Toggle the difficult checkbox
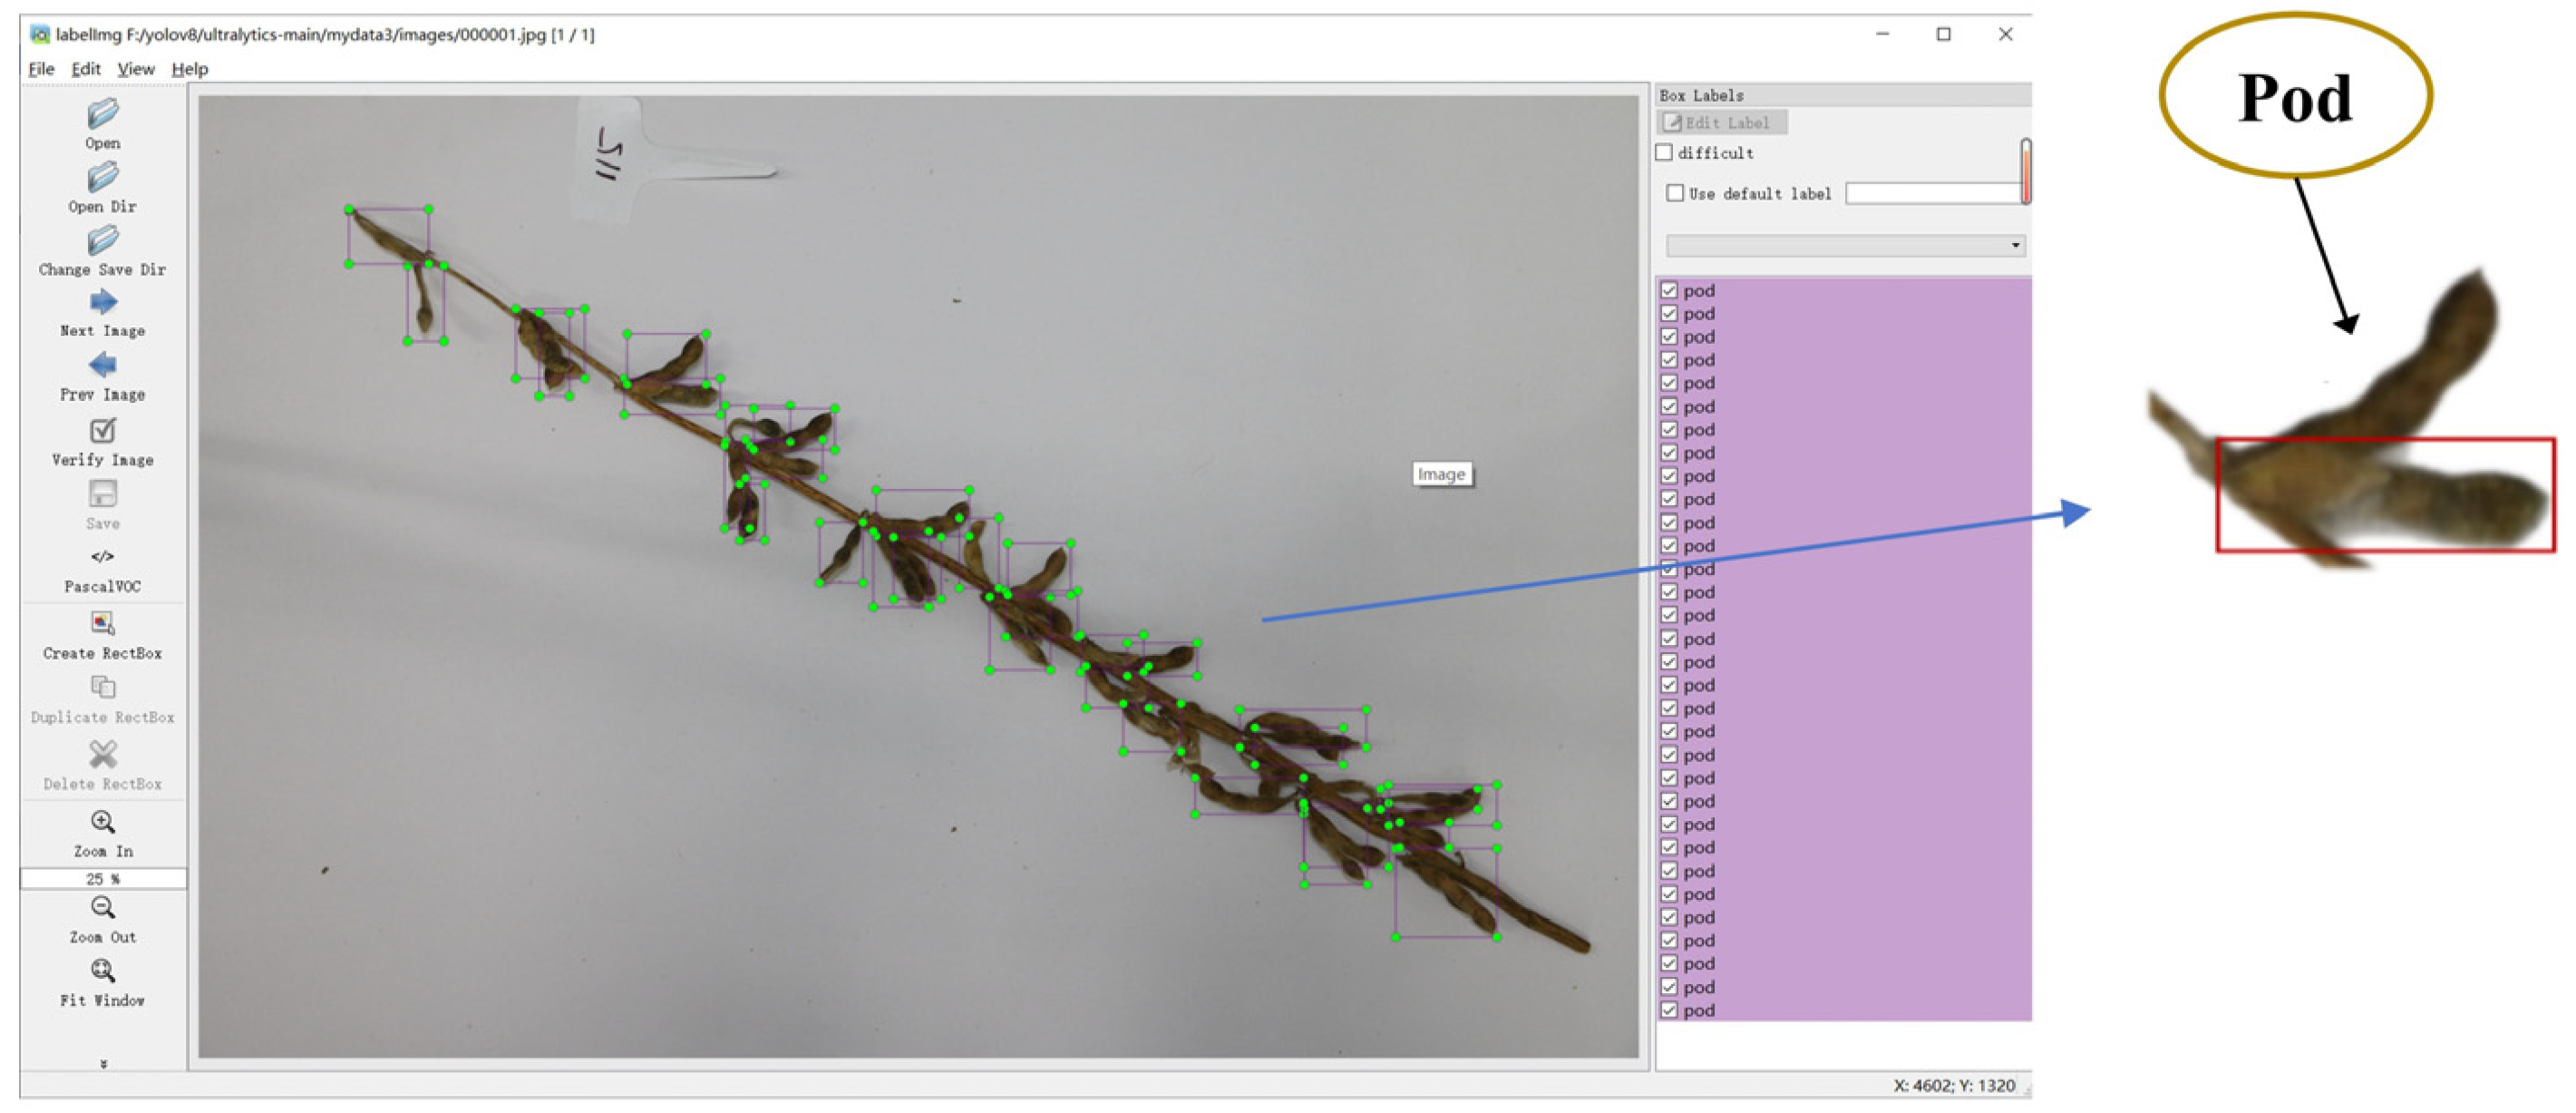2576x1113 pixels. coord(1664,153)
